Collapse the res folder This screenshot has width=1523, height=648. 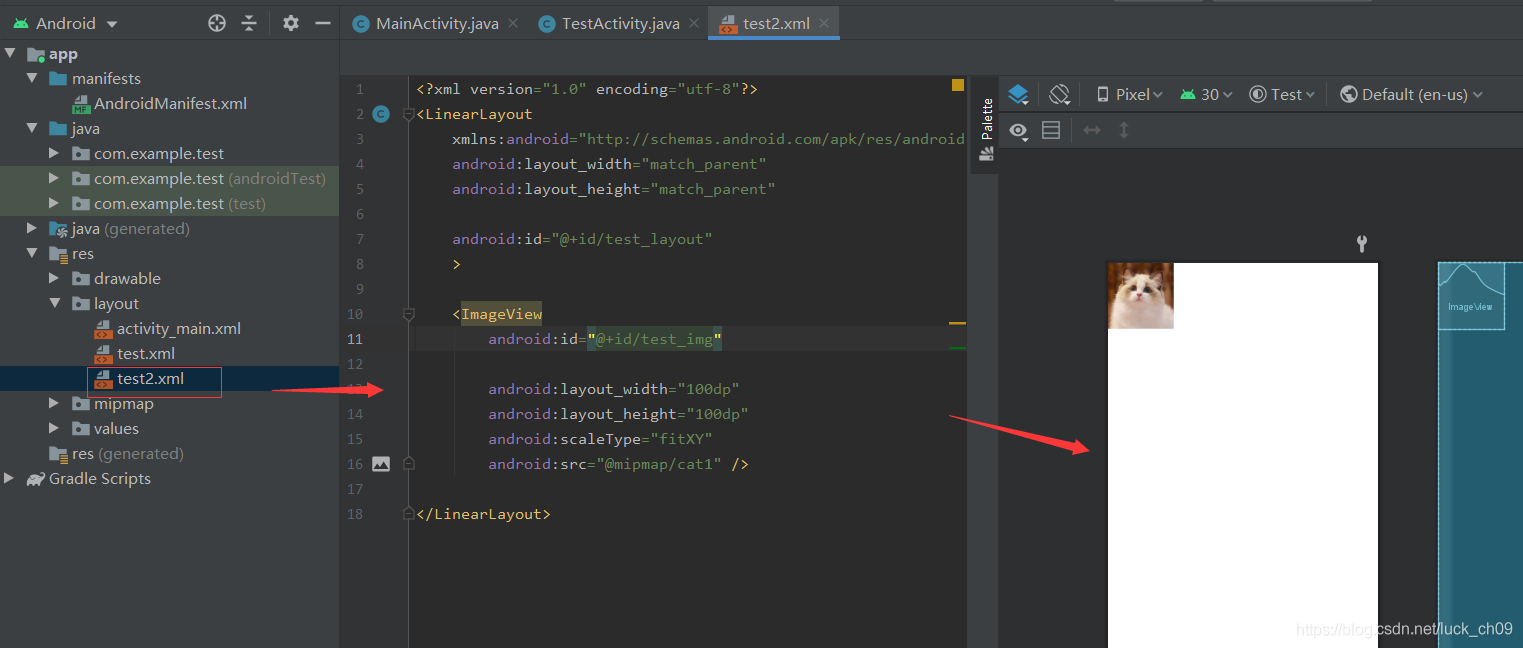click(x=32, y=253)
